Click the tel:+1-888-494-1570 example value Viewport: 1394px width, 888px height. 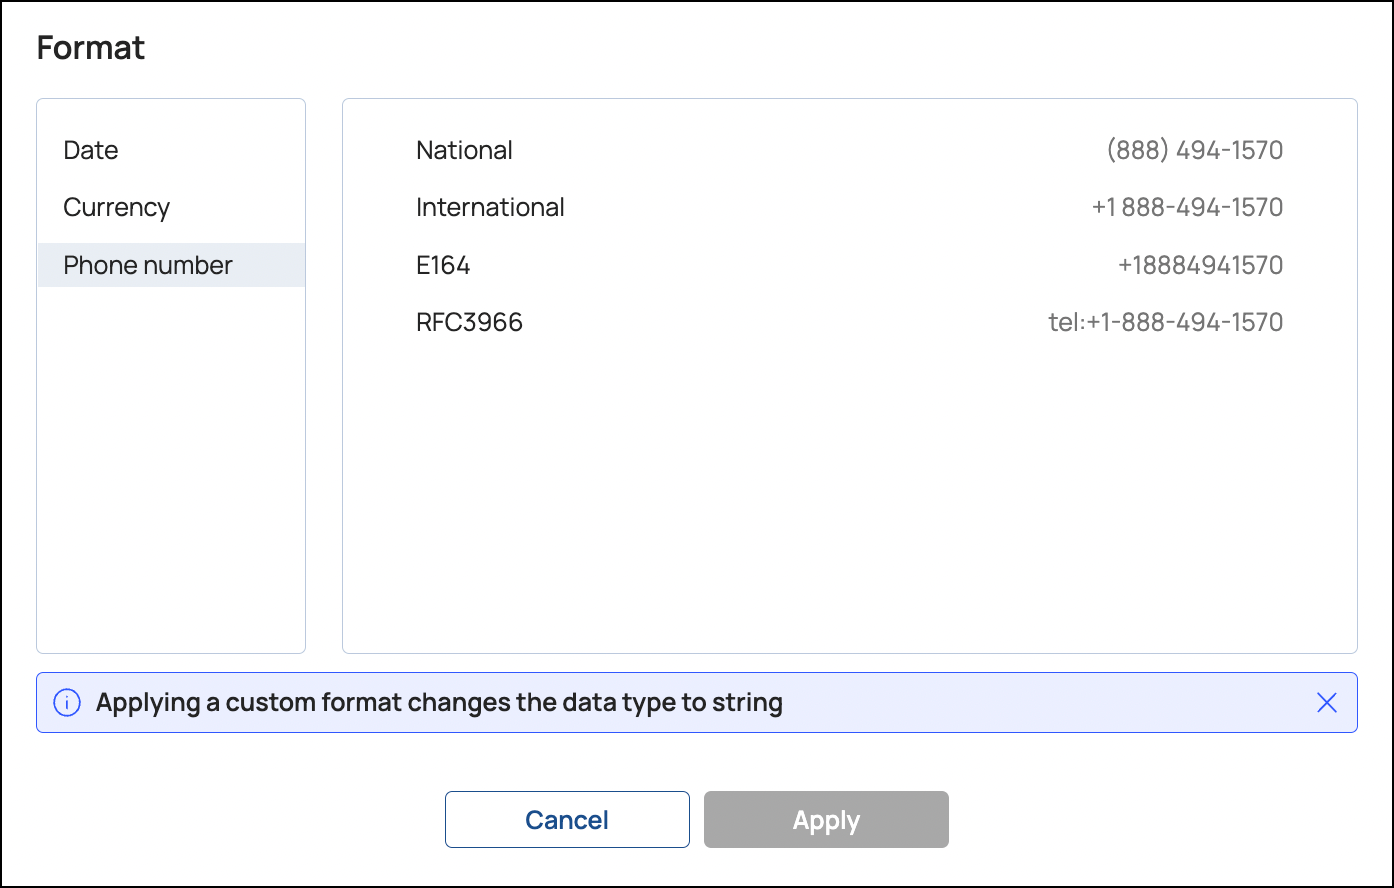pyautogui.click(x=1165, y=322)
